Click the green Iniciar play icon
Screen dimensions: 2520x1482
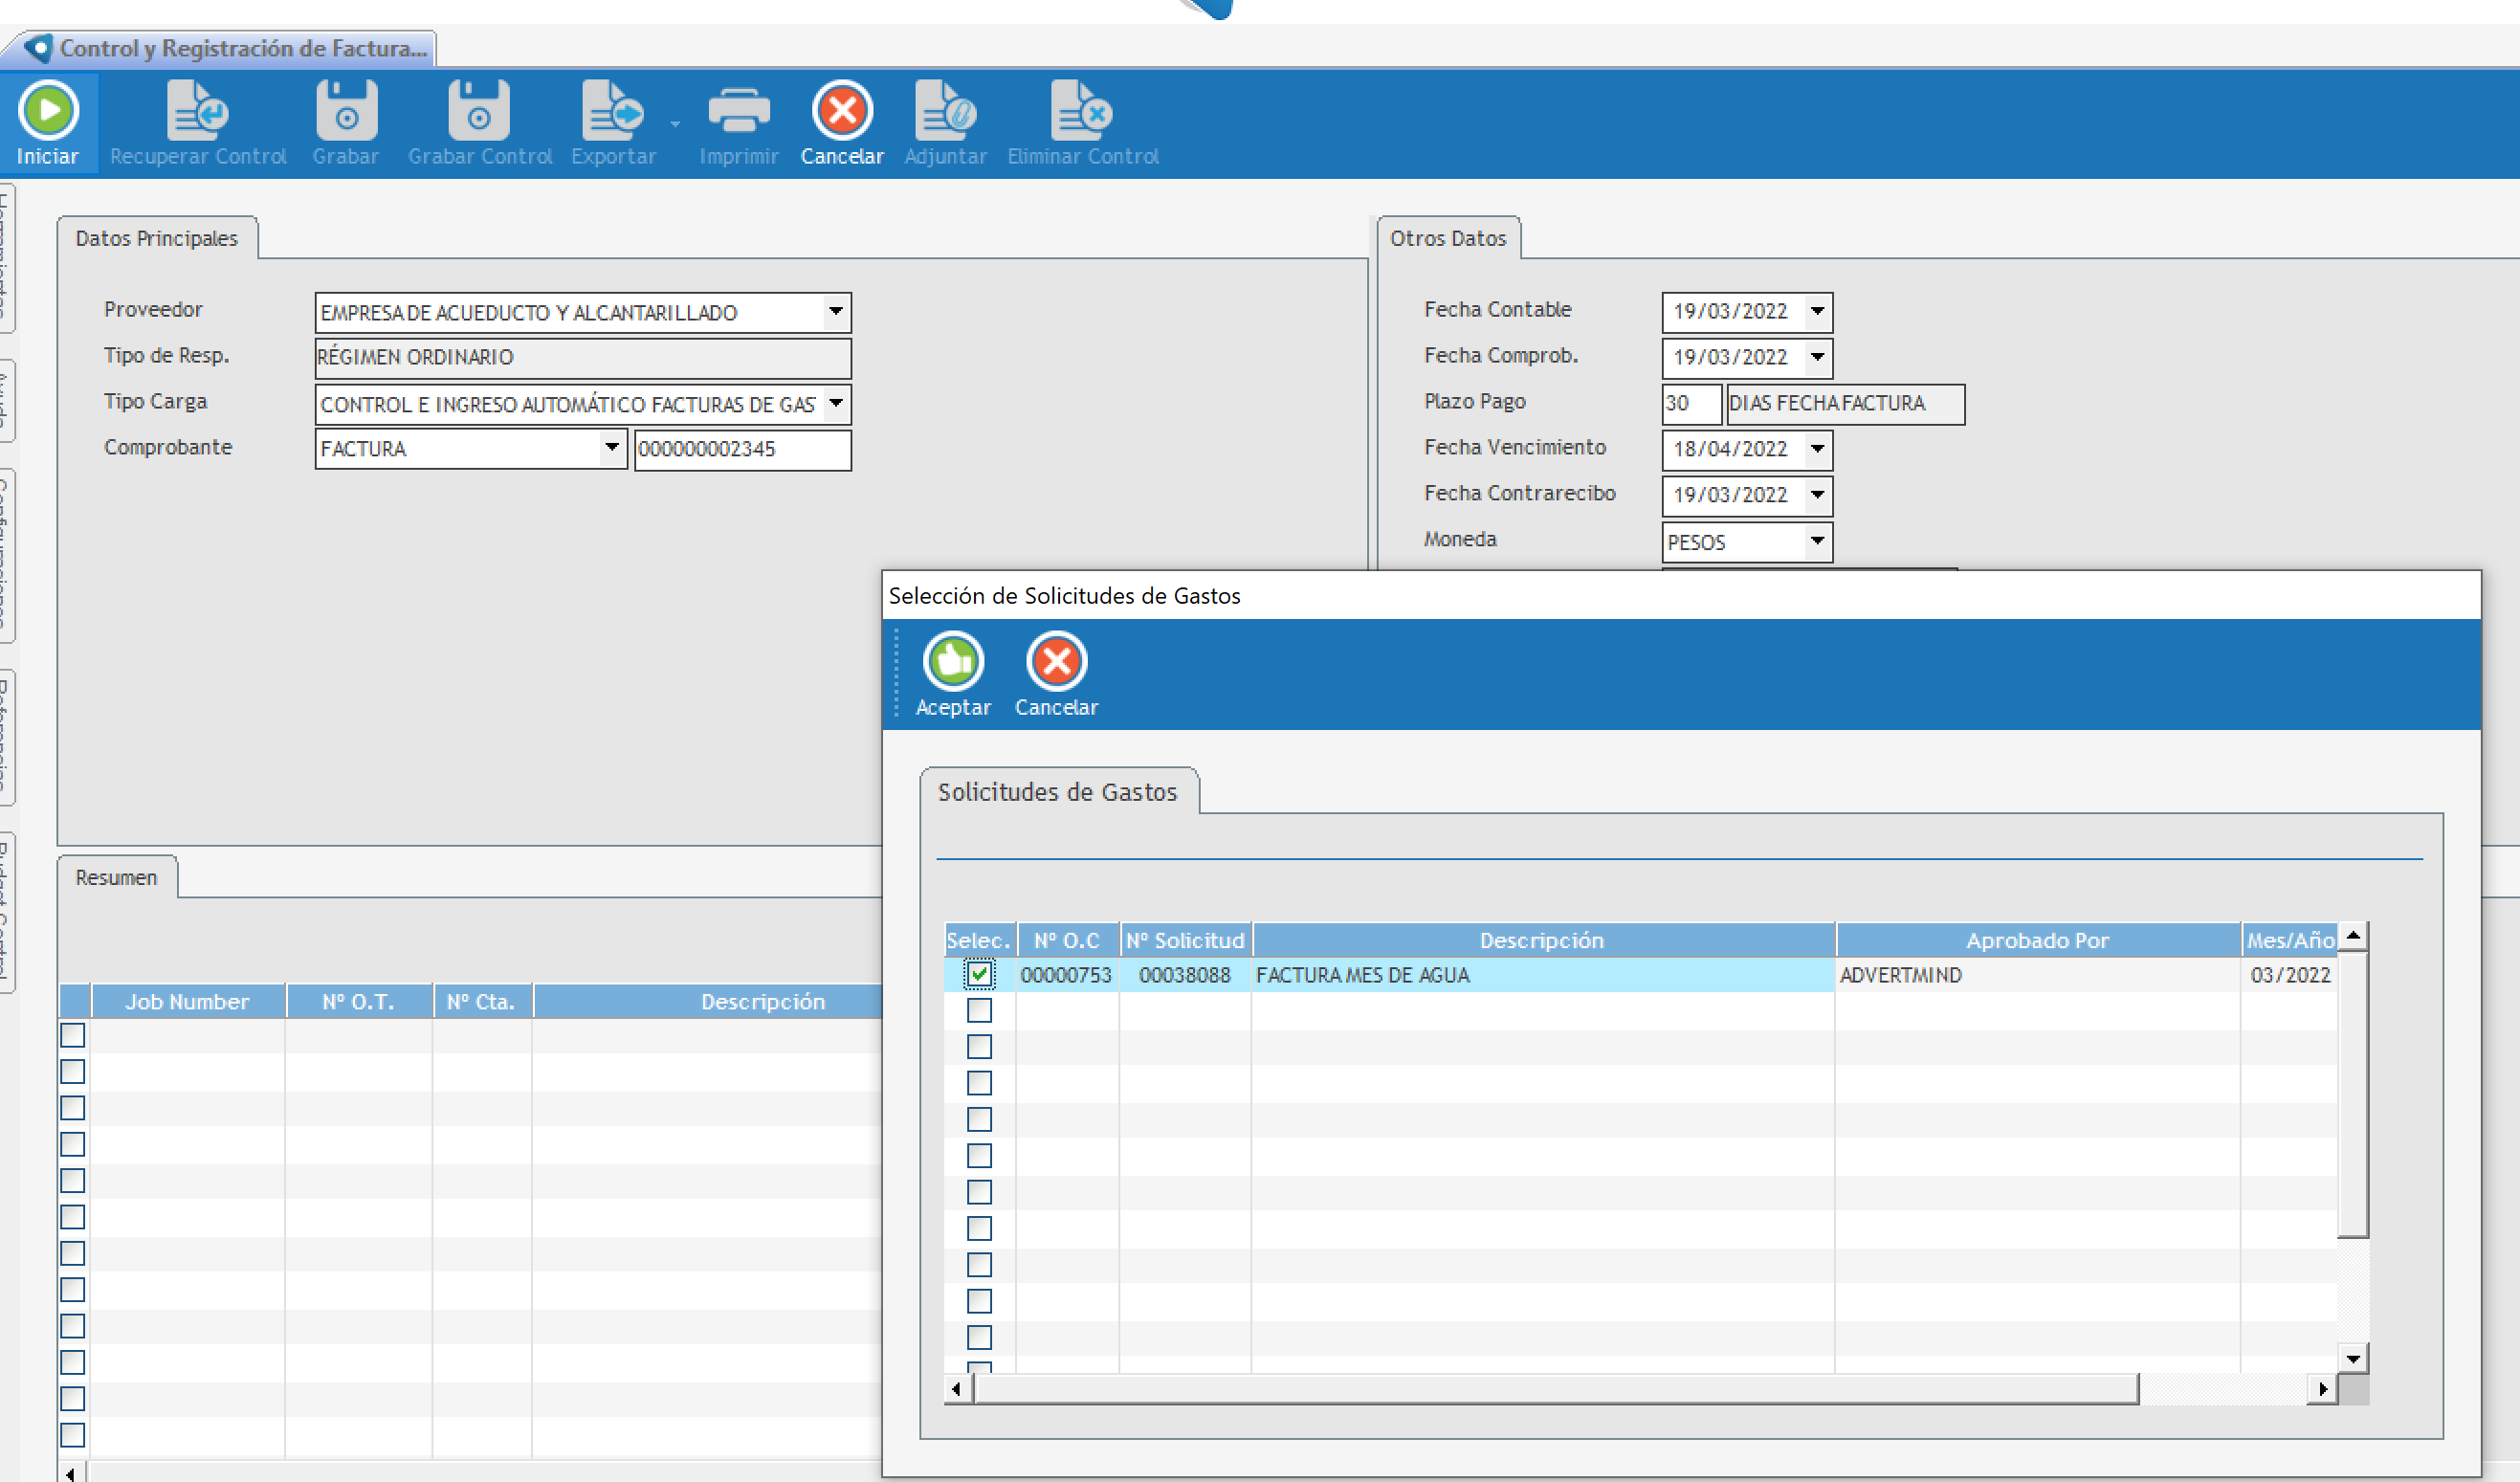[48, 110]
